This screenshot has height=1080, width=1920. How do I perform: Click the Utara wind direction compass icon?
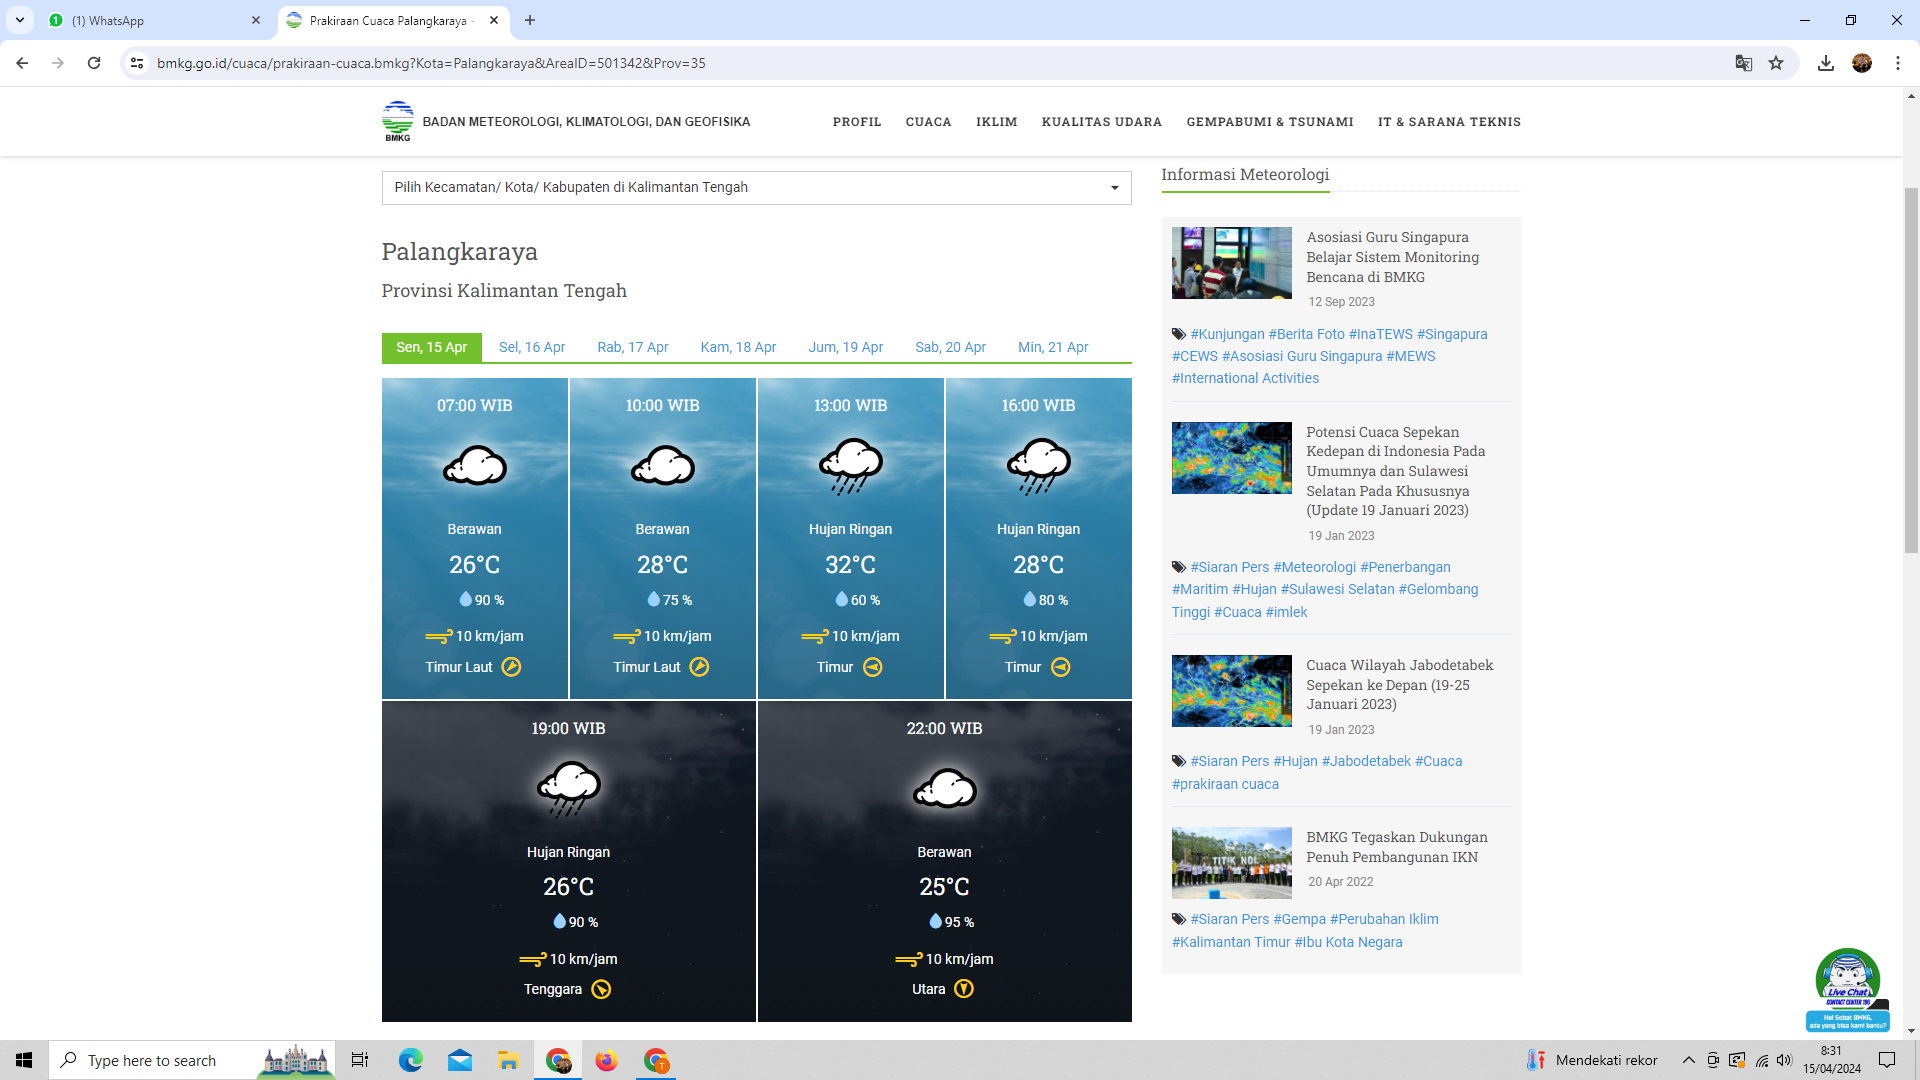964,989
